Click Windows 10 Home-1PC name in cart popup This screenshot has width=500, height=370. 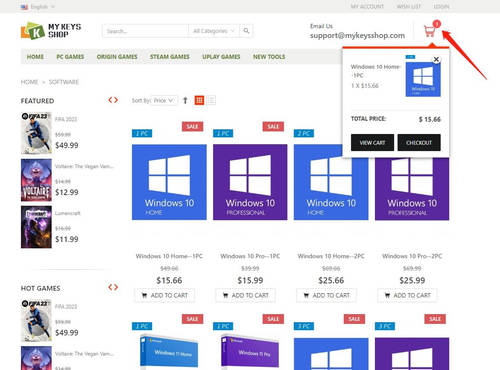(375, 71)
